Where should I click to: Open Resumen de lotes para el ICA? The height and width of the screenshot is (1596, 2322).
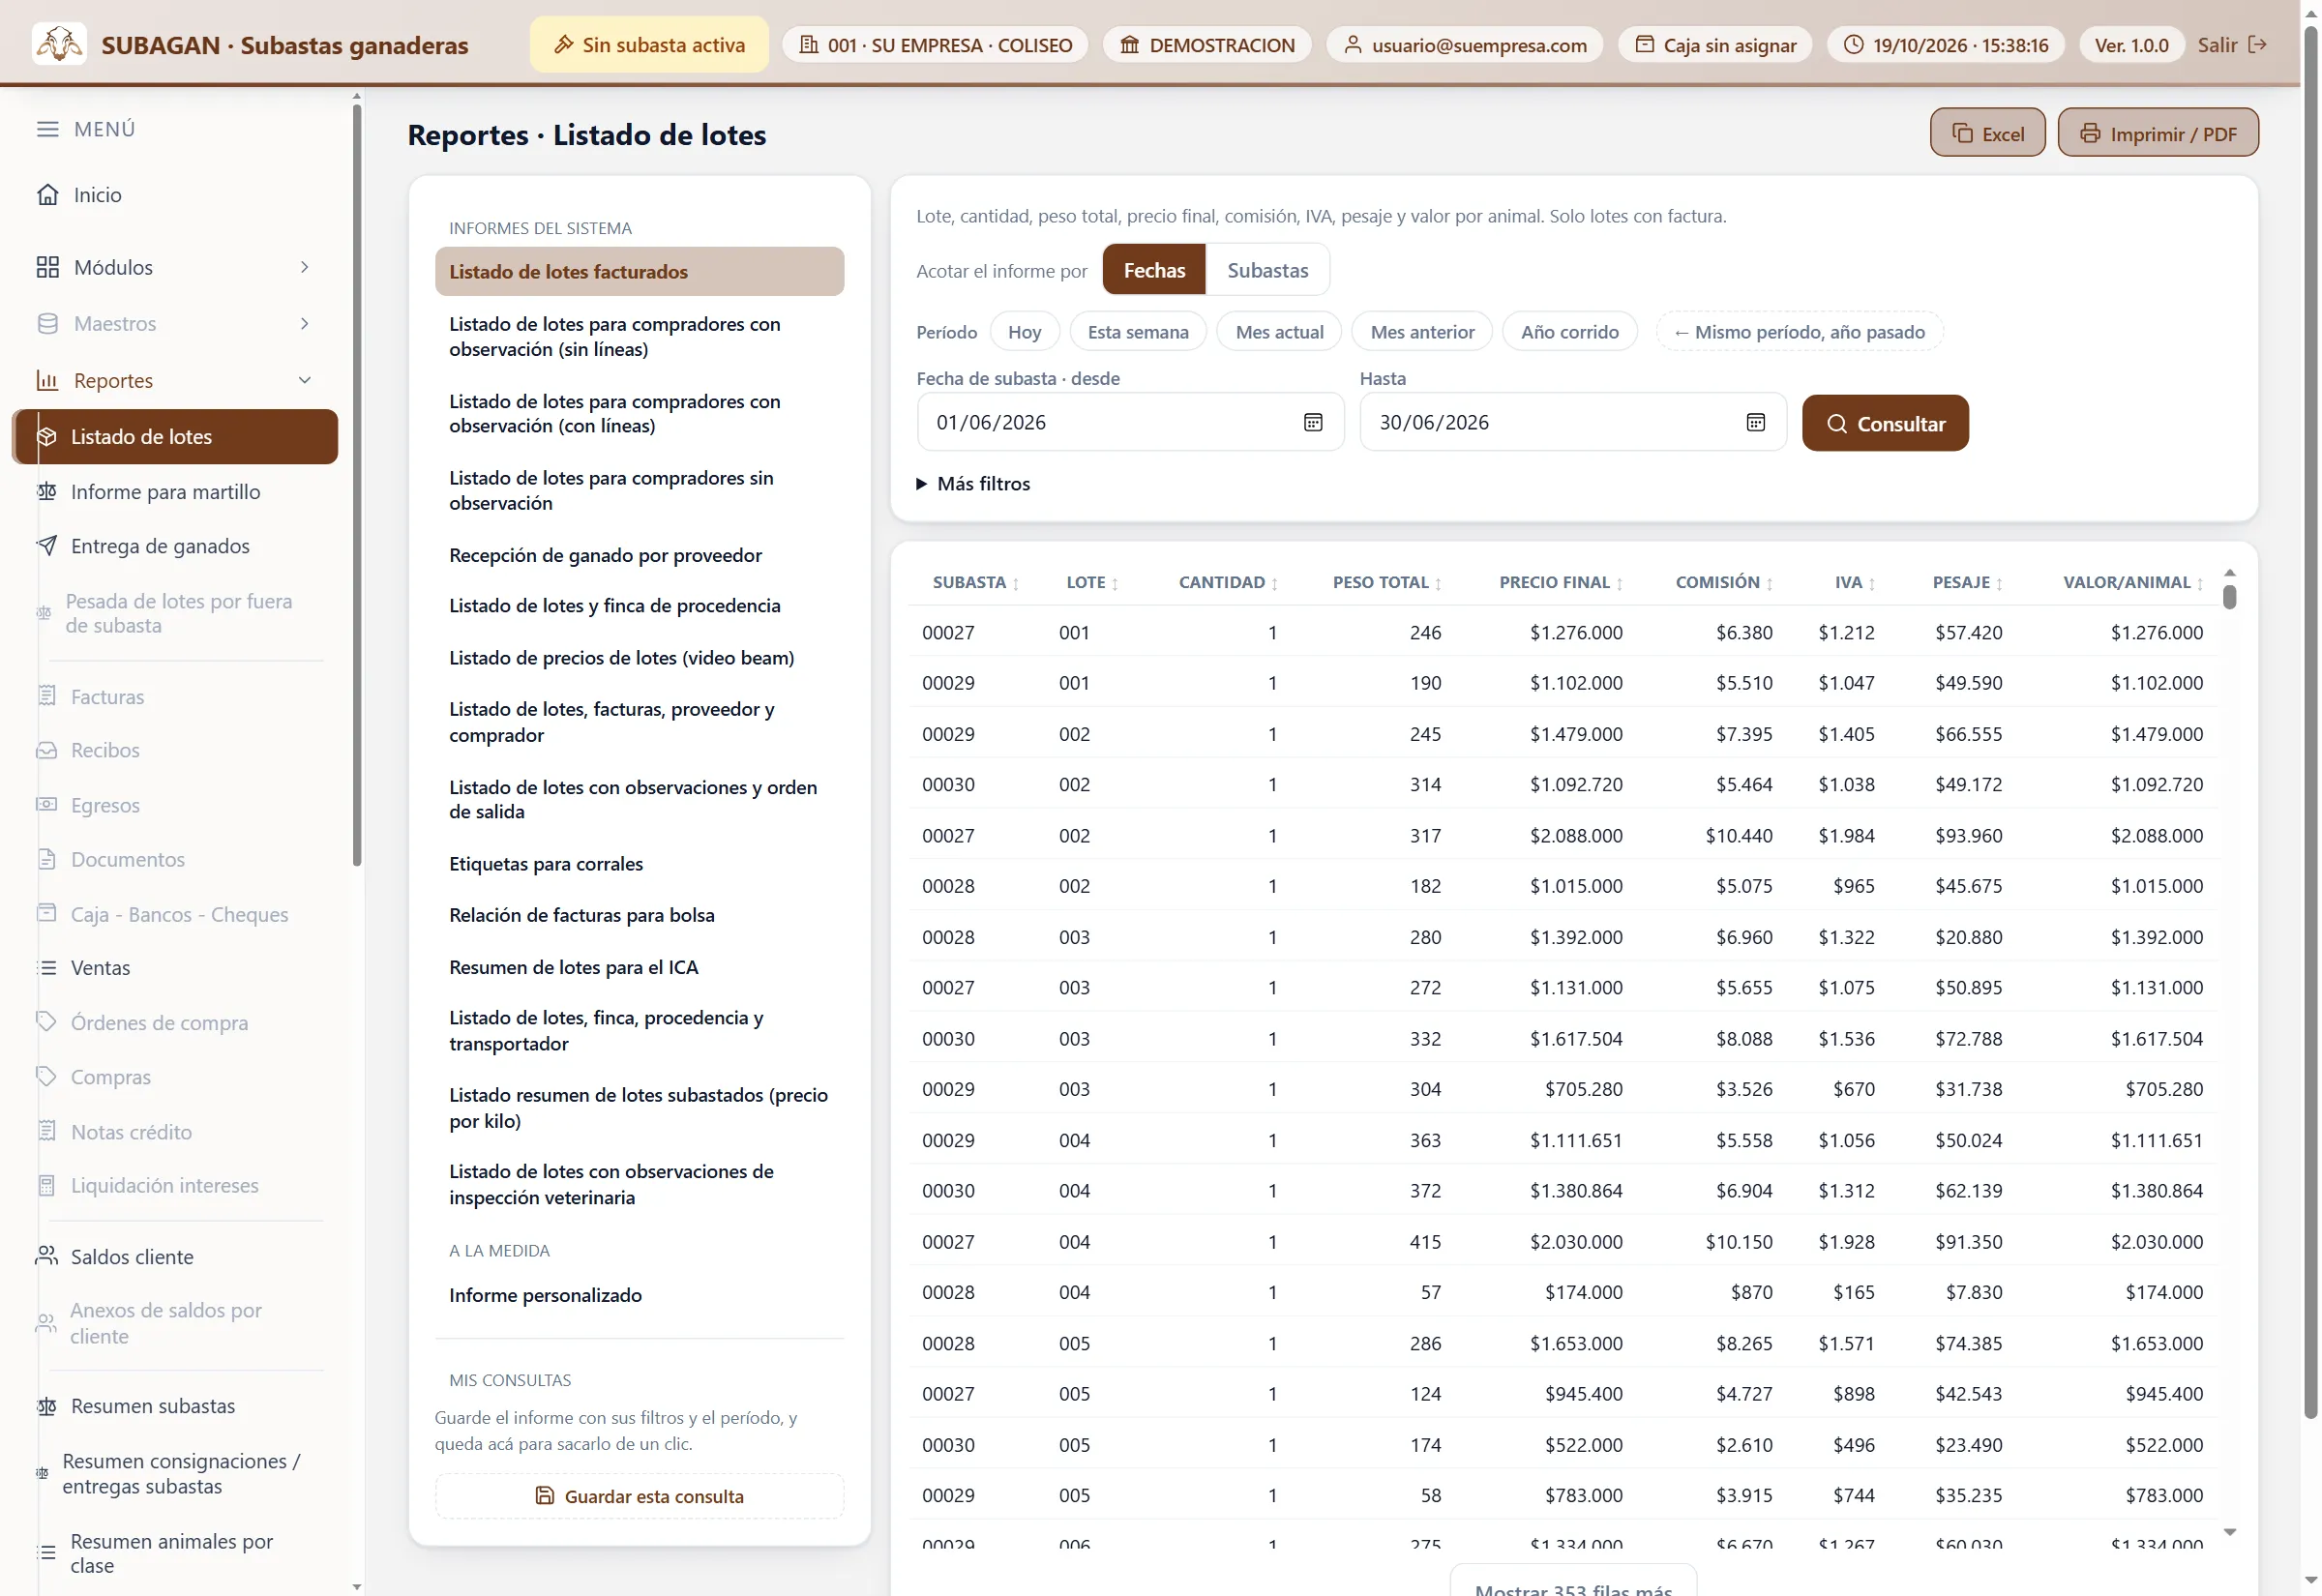click(573, 967)
